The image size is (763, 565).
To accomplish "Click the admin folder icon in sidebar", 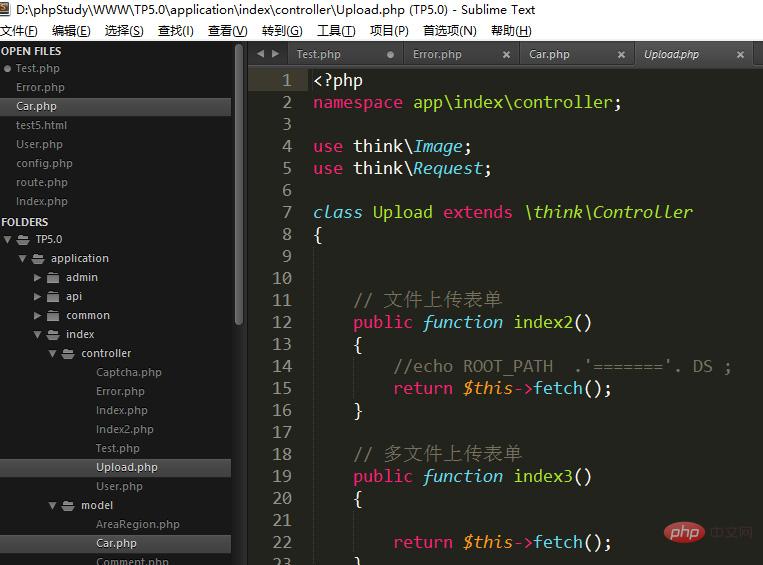I will tap(53, 278).
